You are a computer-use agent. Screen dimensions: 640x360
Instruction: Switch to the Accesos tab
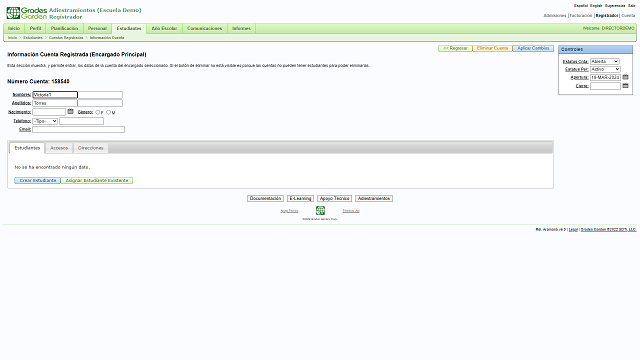pyautogui.click(x=59, y=148)
